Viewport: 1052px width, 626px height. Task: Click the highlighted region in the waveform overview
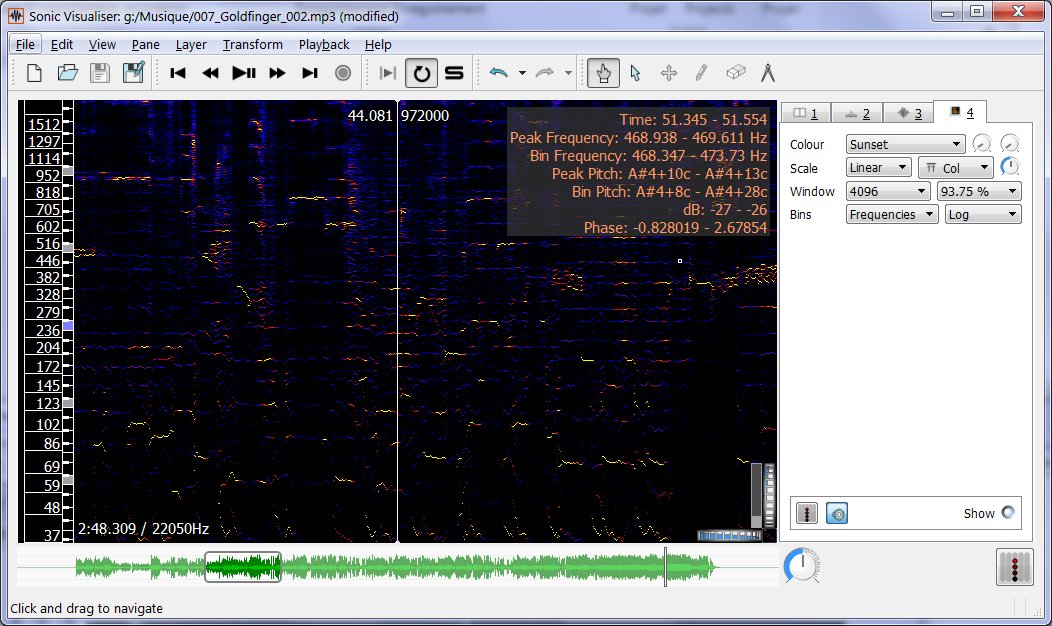[243, 567]
